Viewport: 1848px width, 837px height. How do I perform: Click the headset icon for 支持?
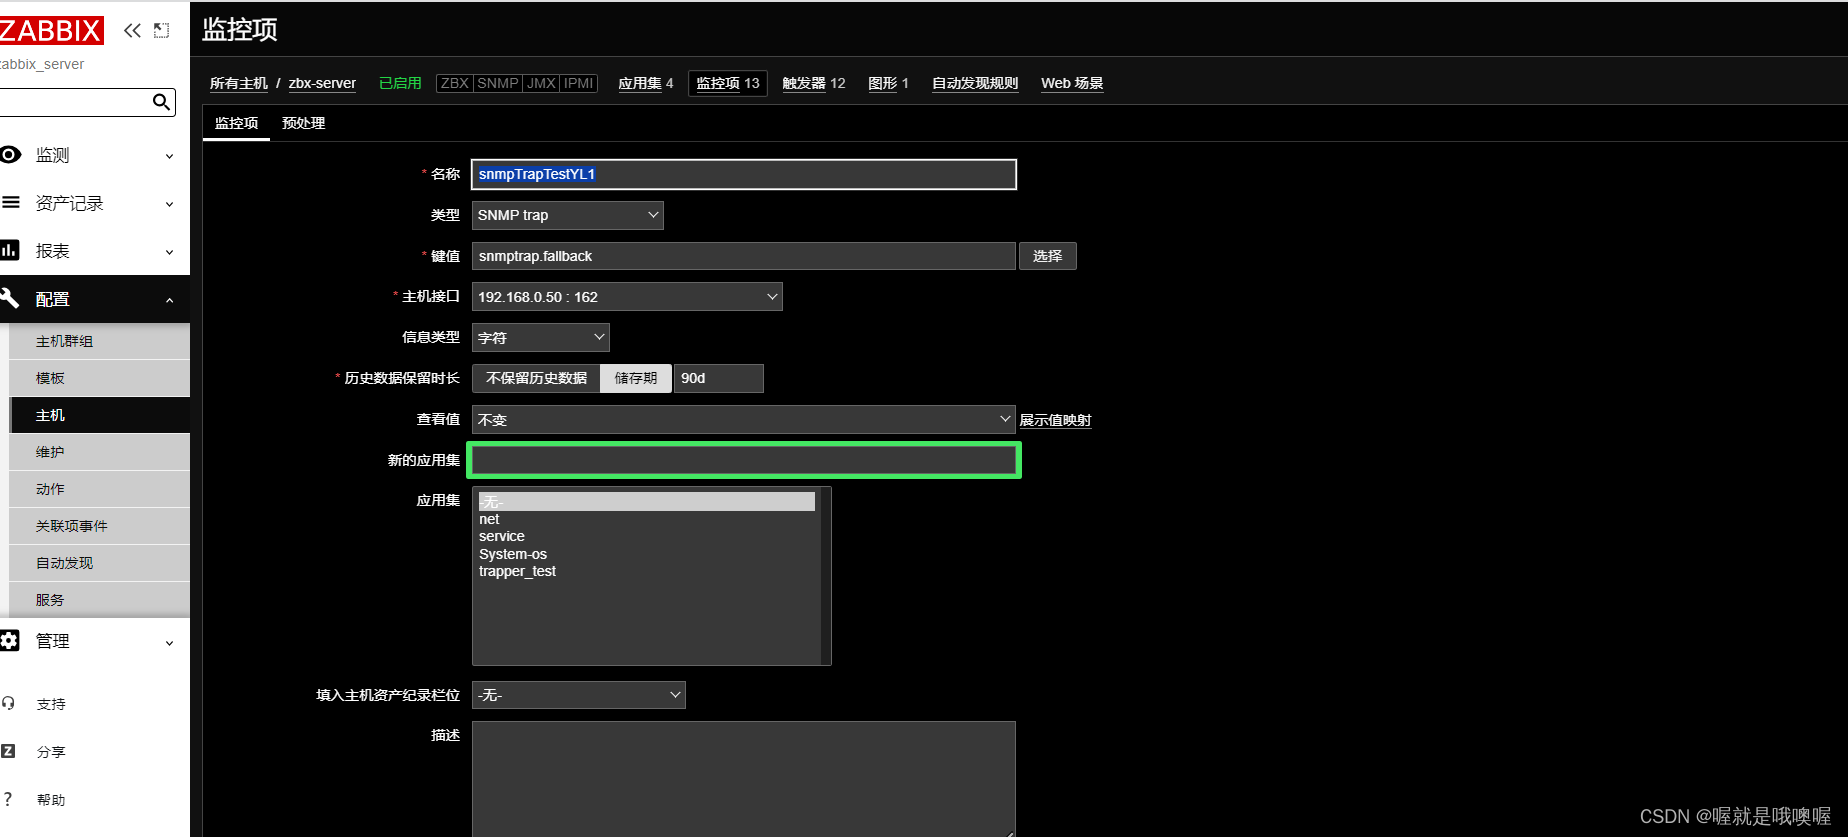coord(8,703)
